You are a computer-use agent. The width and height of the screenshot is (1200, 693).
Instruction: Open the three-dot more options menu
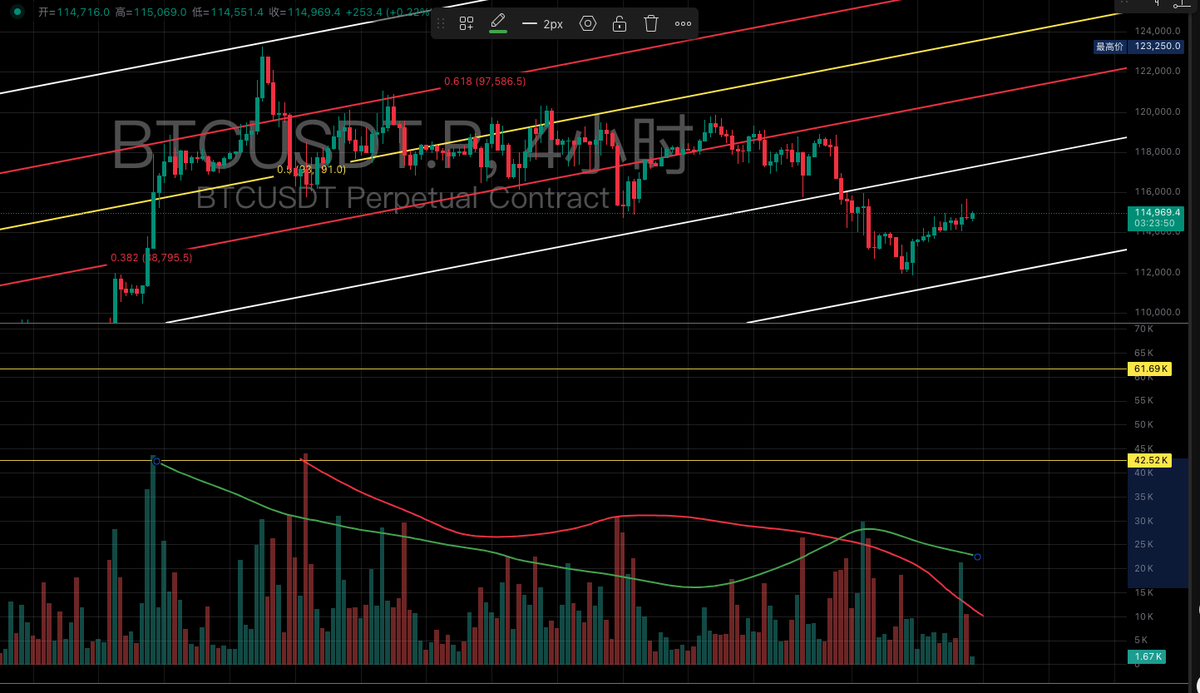tap(683, 23)
